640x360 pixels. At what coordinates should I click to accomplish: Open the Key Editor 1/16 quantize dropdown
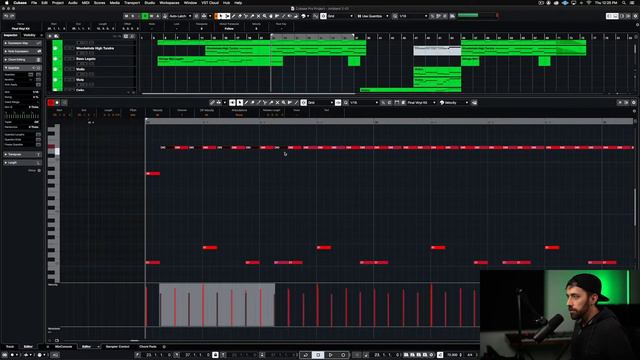[x=364, y=102]
